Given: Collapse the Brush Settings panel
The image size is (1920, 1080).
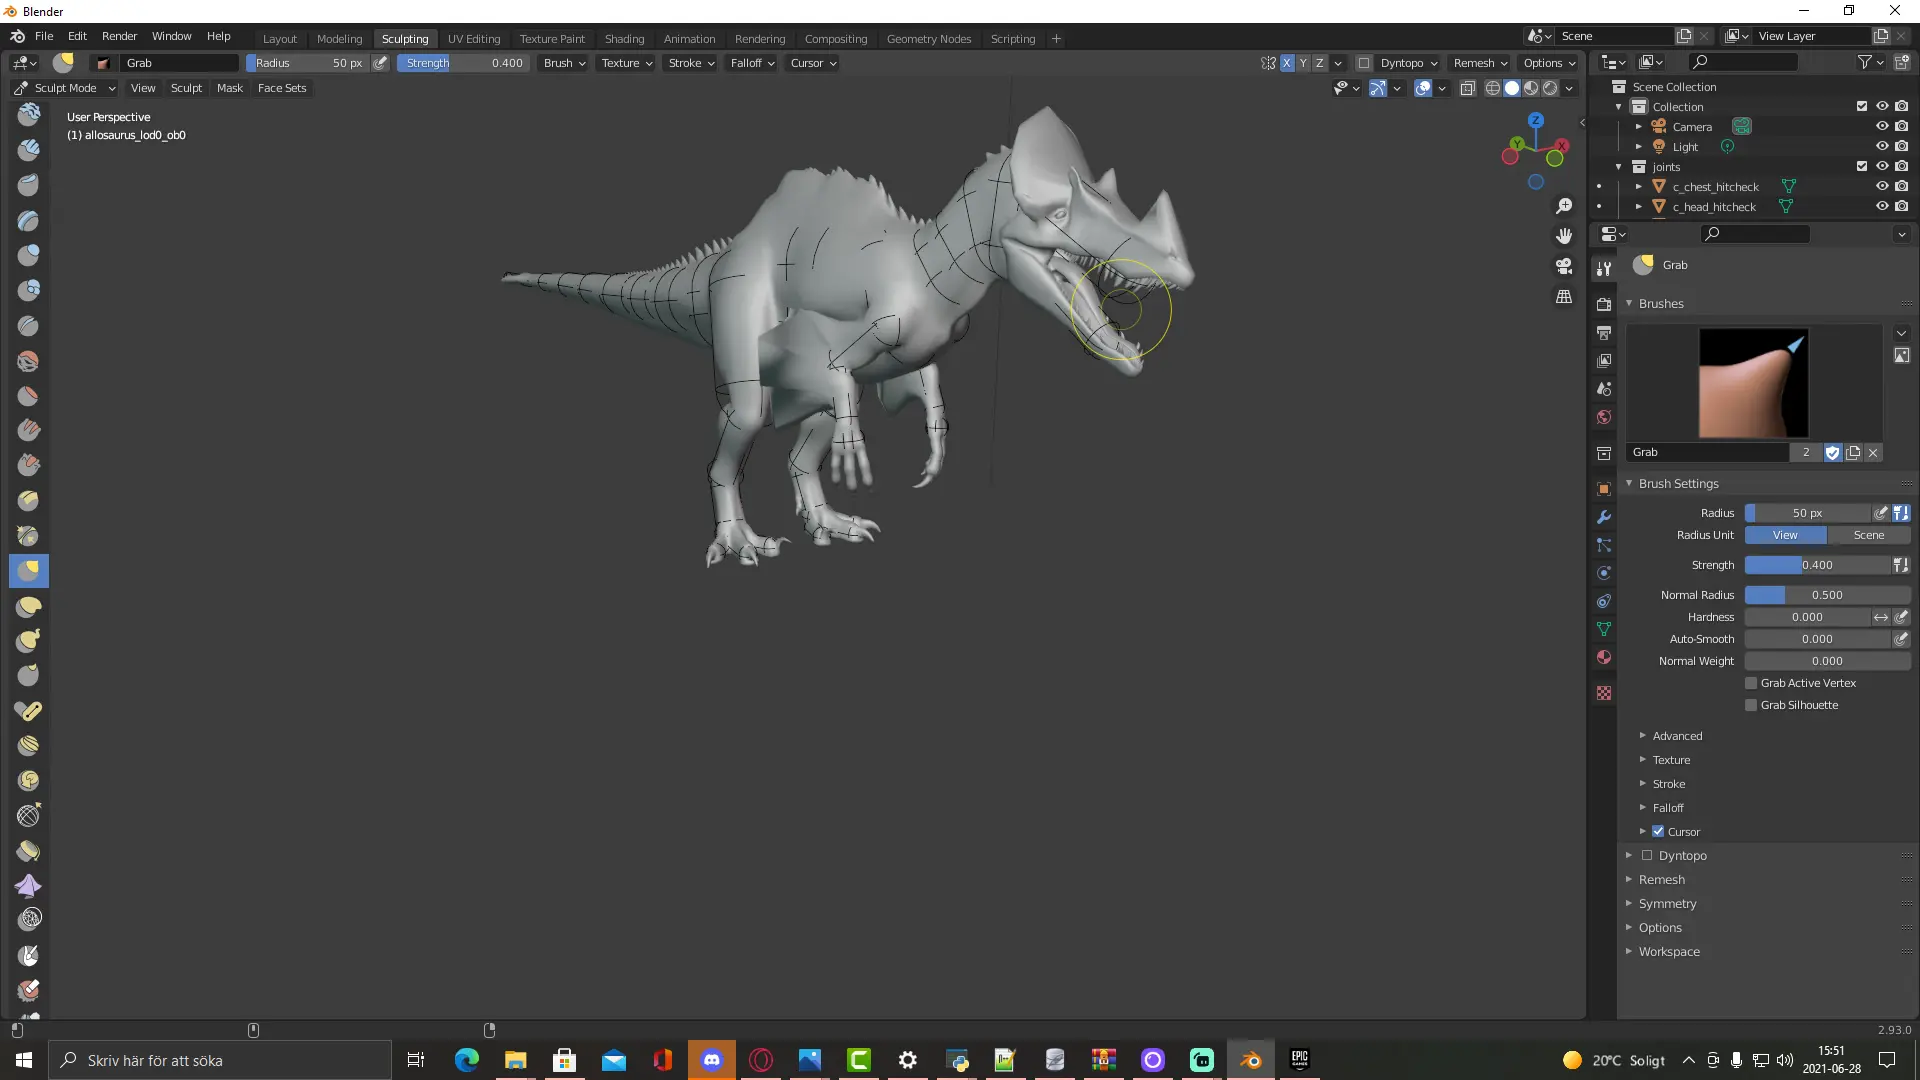Looking at the screenshot, I should point(1678,483).
